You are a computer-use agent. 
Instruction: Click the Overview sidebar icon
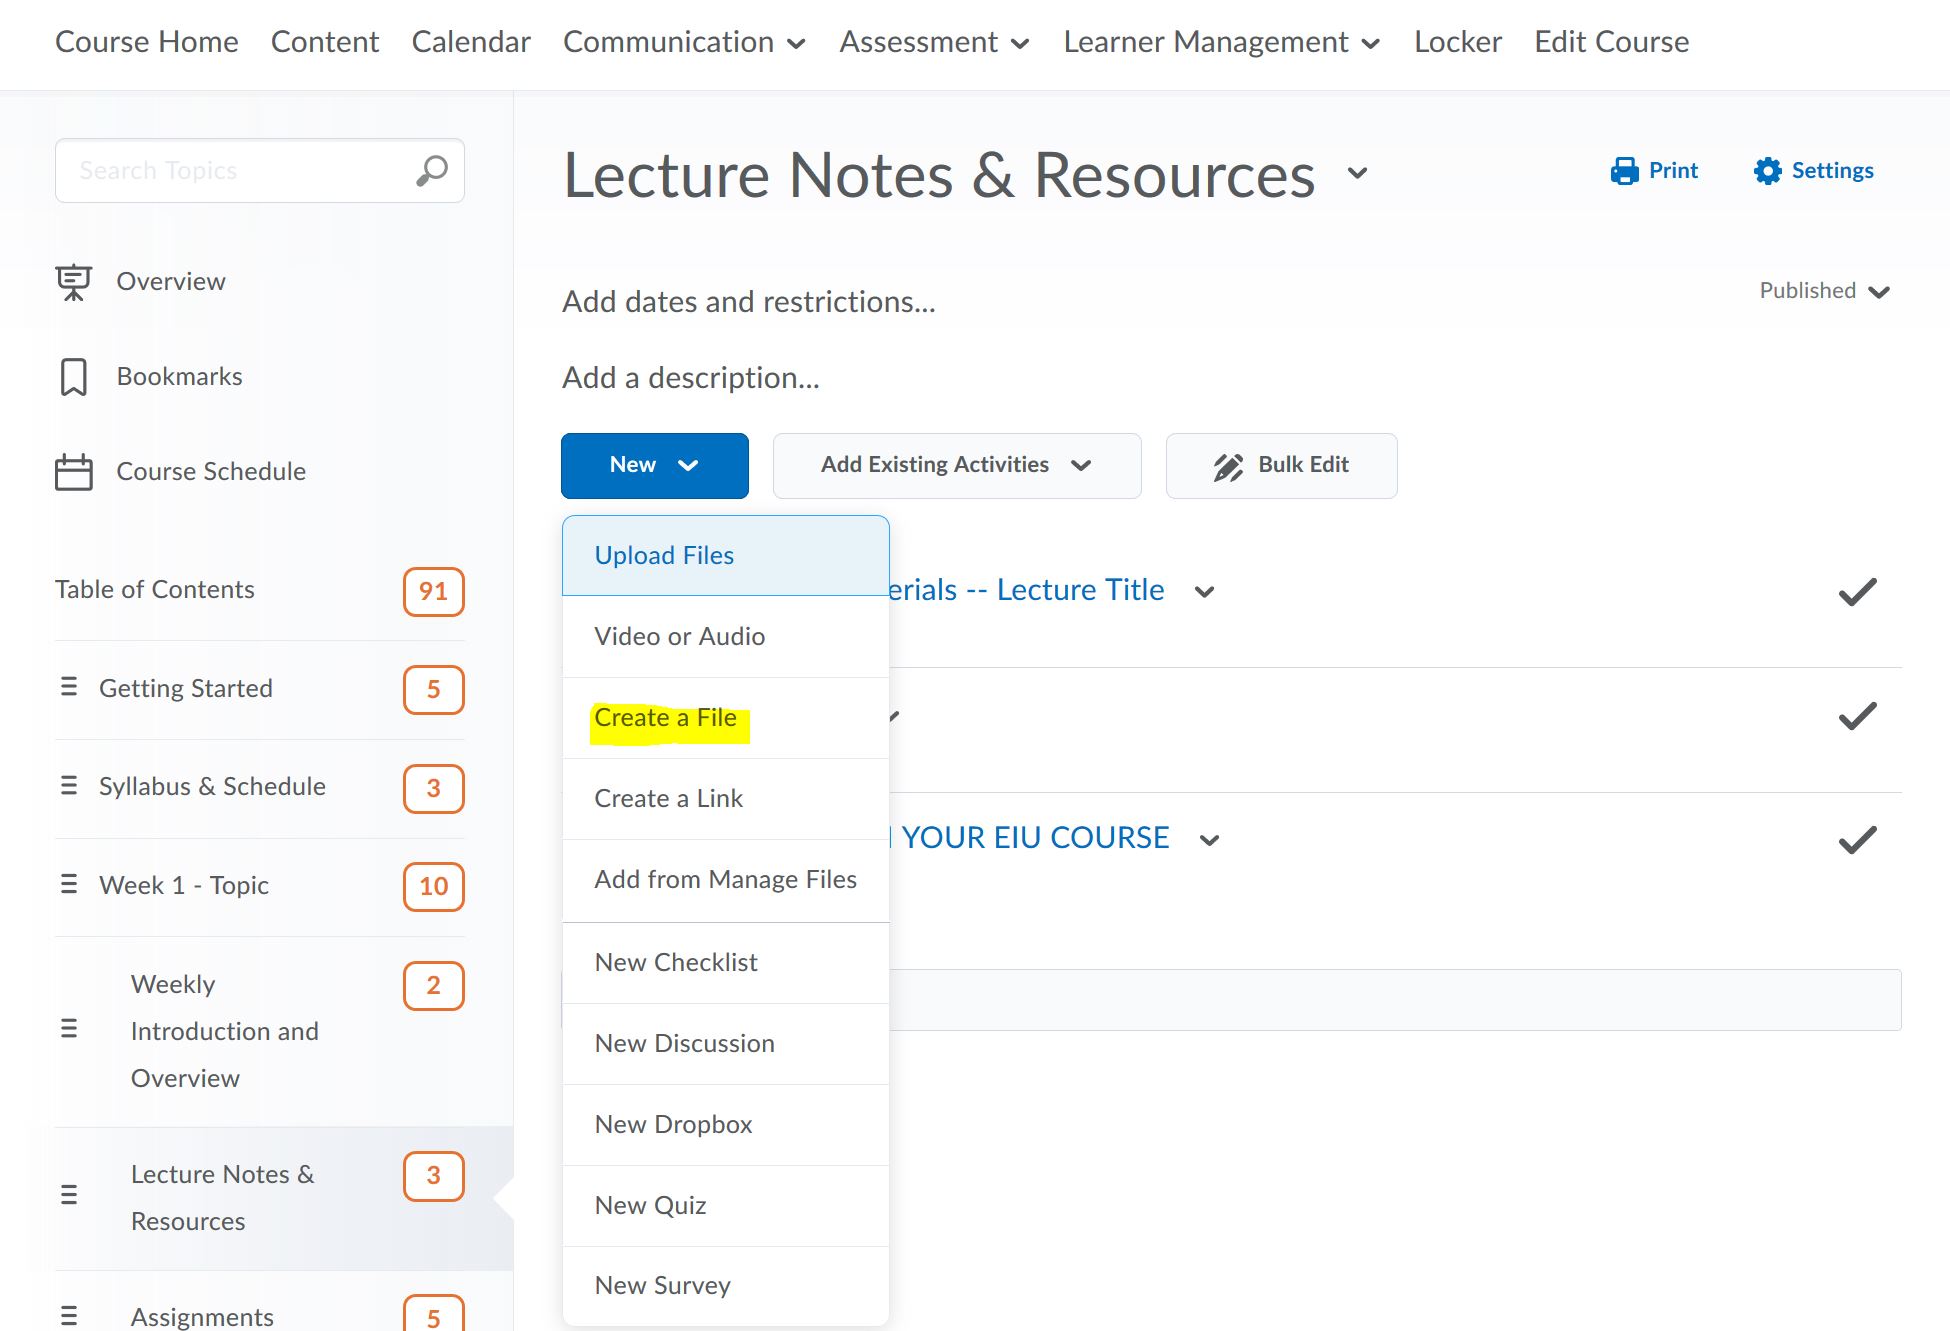[x=73, y=280]
